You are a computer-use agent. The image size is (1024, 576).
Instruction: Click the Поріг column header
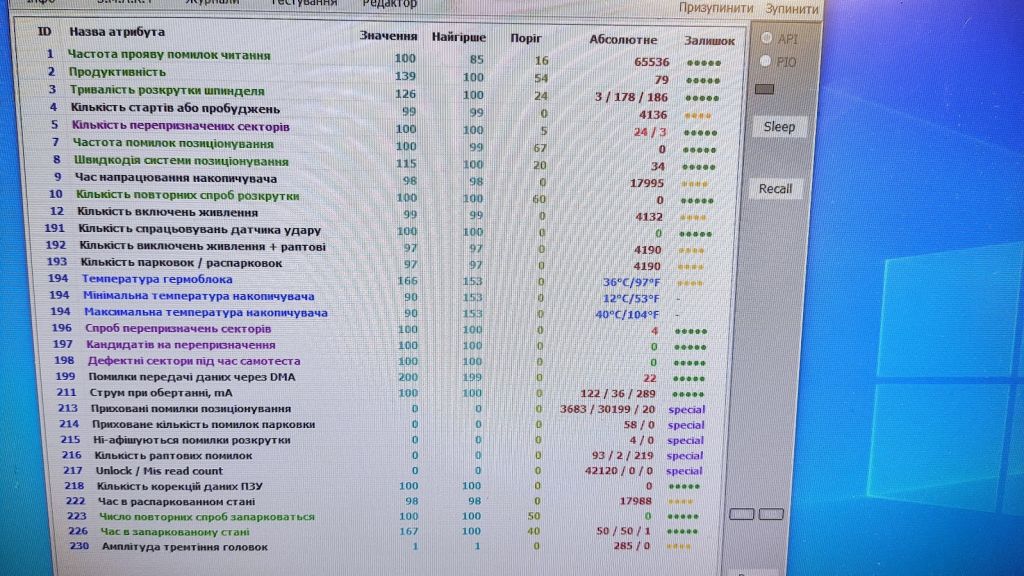[526, 39]
